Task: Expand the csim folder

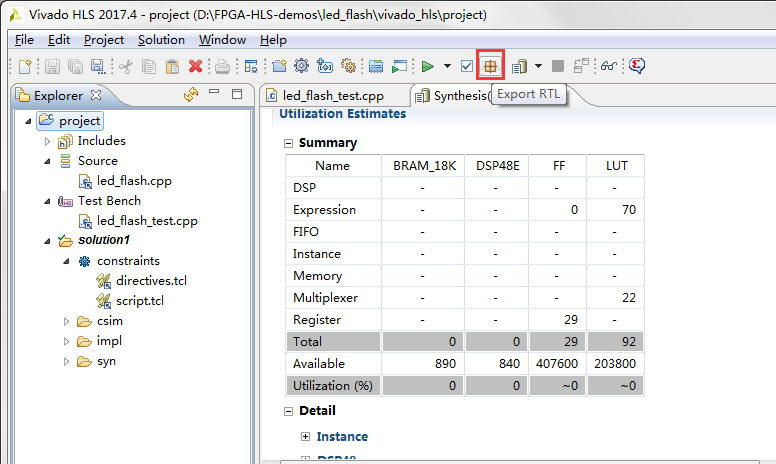Action: pyautogui.click(x=66, y=321)
